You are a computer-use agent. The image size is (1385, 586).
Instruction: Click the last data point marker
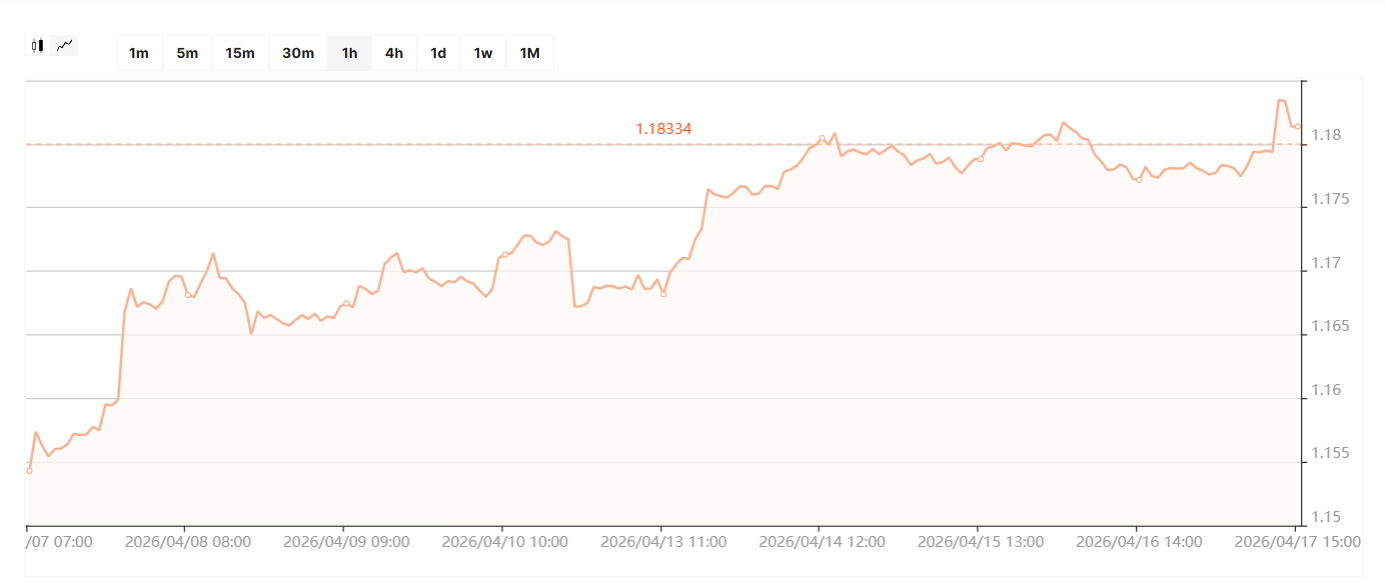coord(1297,126)
